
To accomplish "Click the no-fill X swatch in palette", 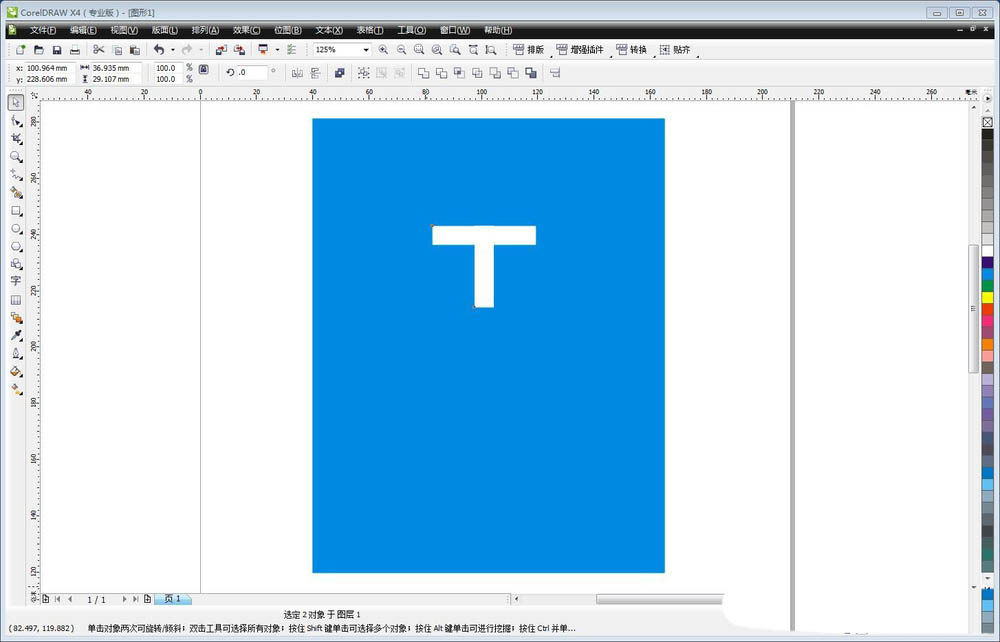I will [x=987, y=122].
